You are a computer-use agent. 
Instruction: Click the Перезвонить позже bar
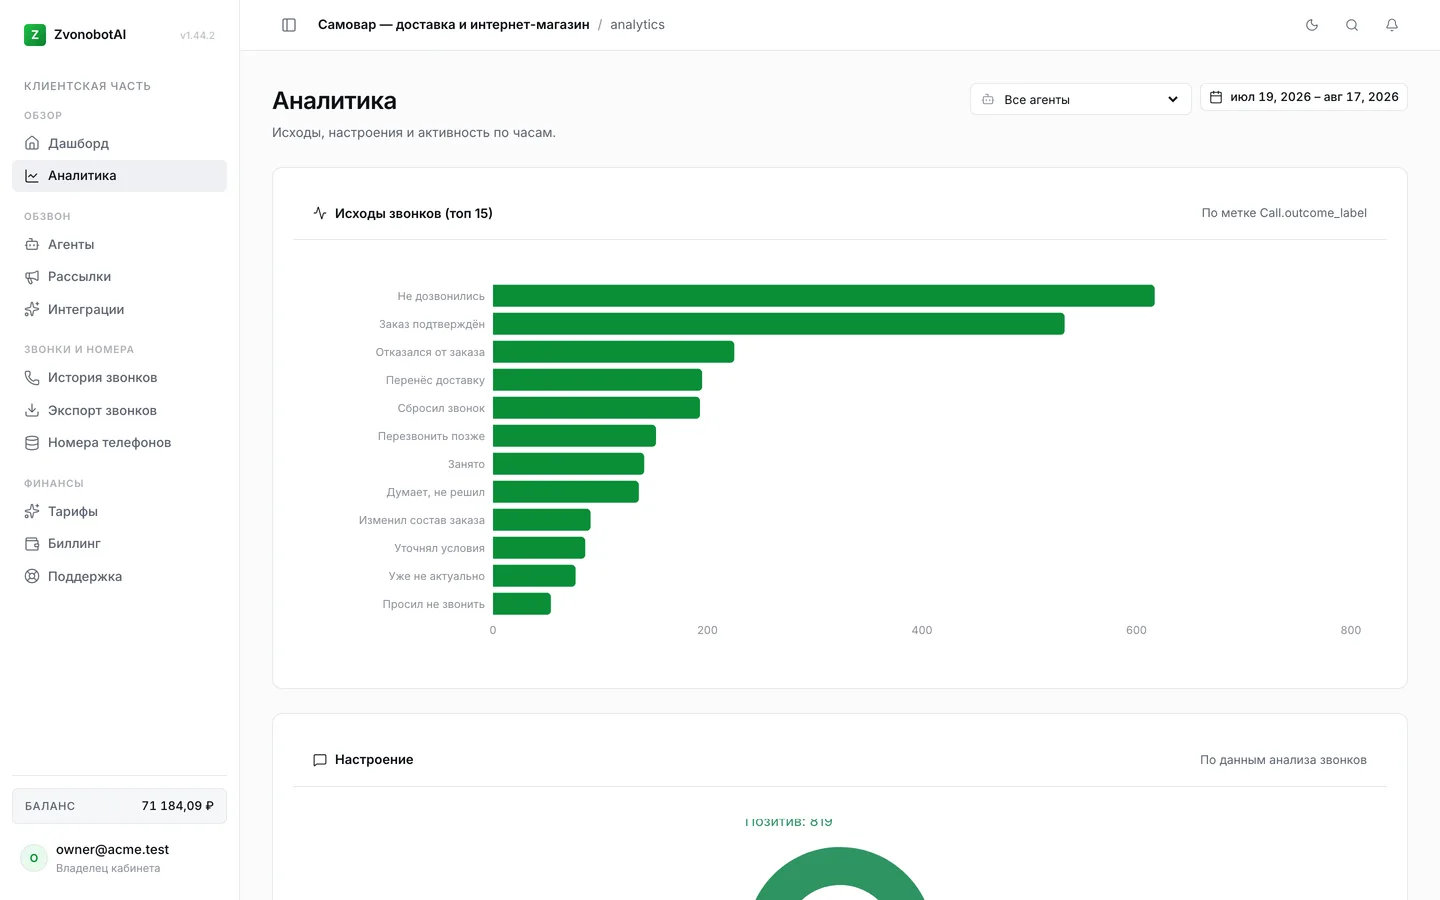574,436
